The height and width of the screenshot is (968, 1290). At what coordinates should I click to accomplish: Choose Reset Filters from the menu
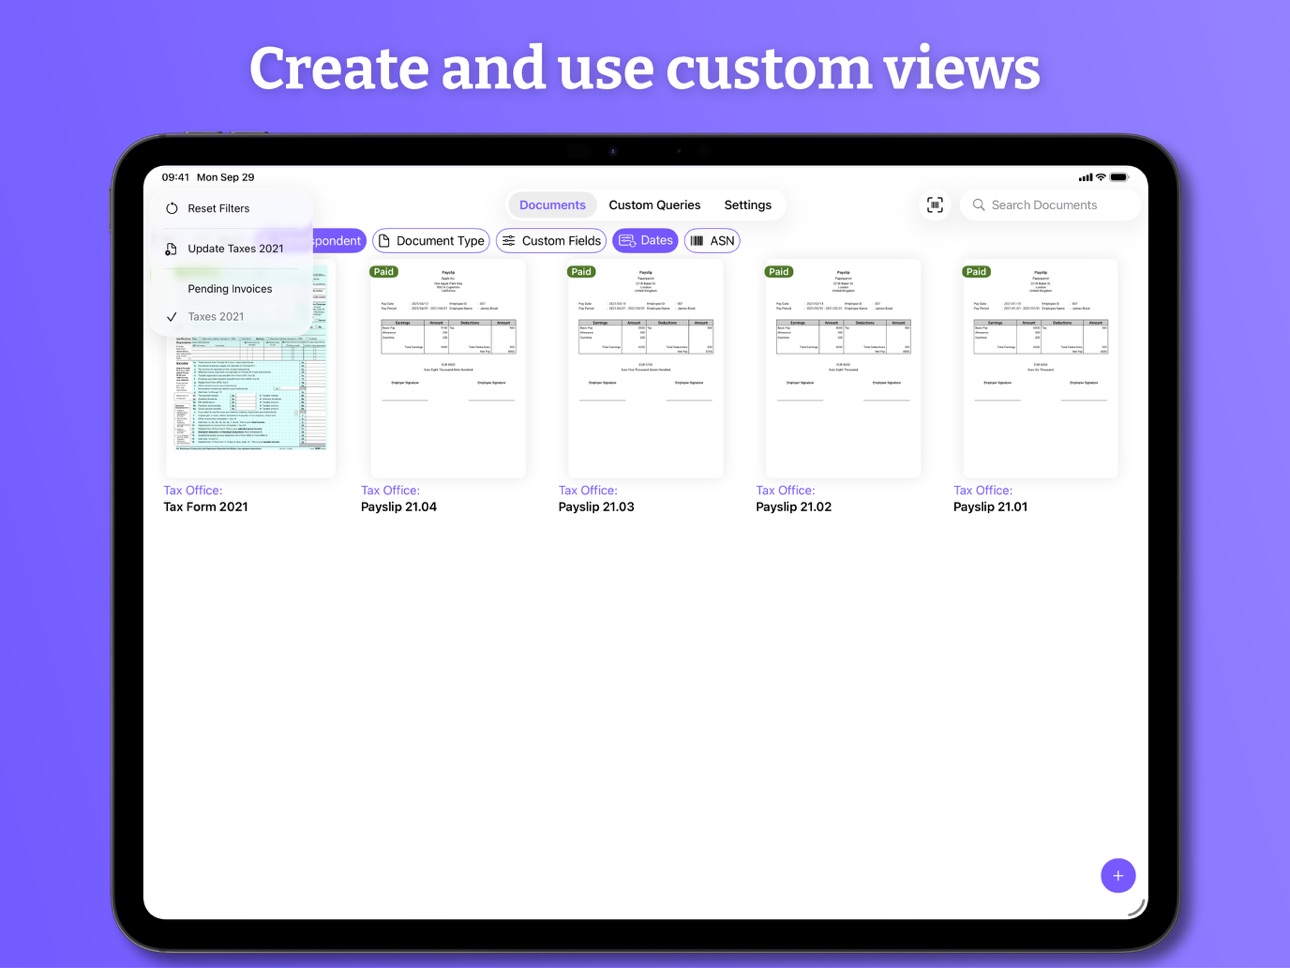pos(232,208)
